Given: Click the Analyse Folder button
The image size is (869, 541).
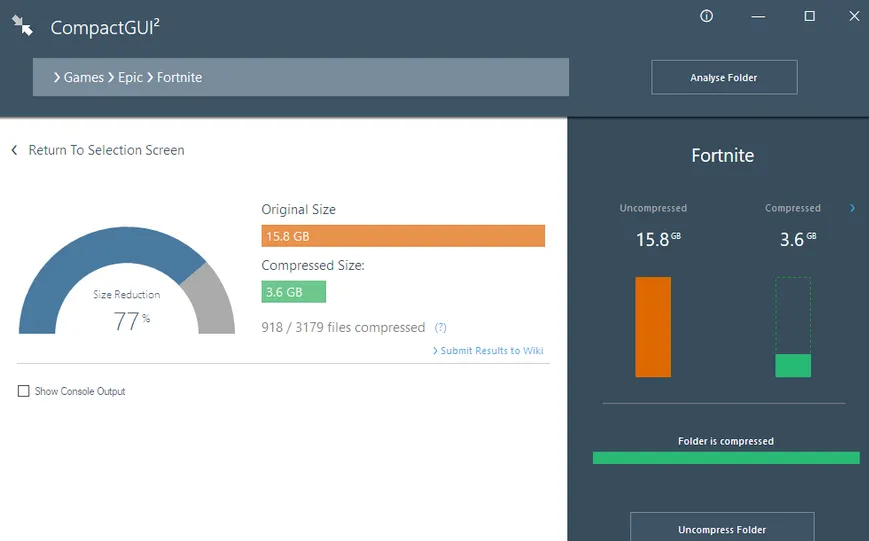Looking at the screenshot, I should point(724,78).
